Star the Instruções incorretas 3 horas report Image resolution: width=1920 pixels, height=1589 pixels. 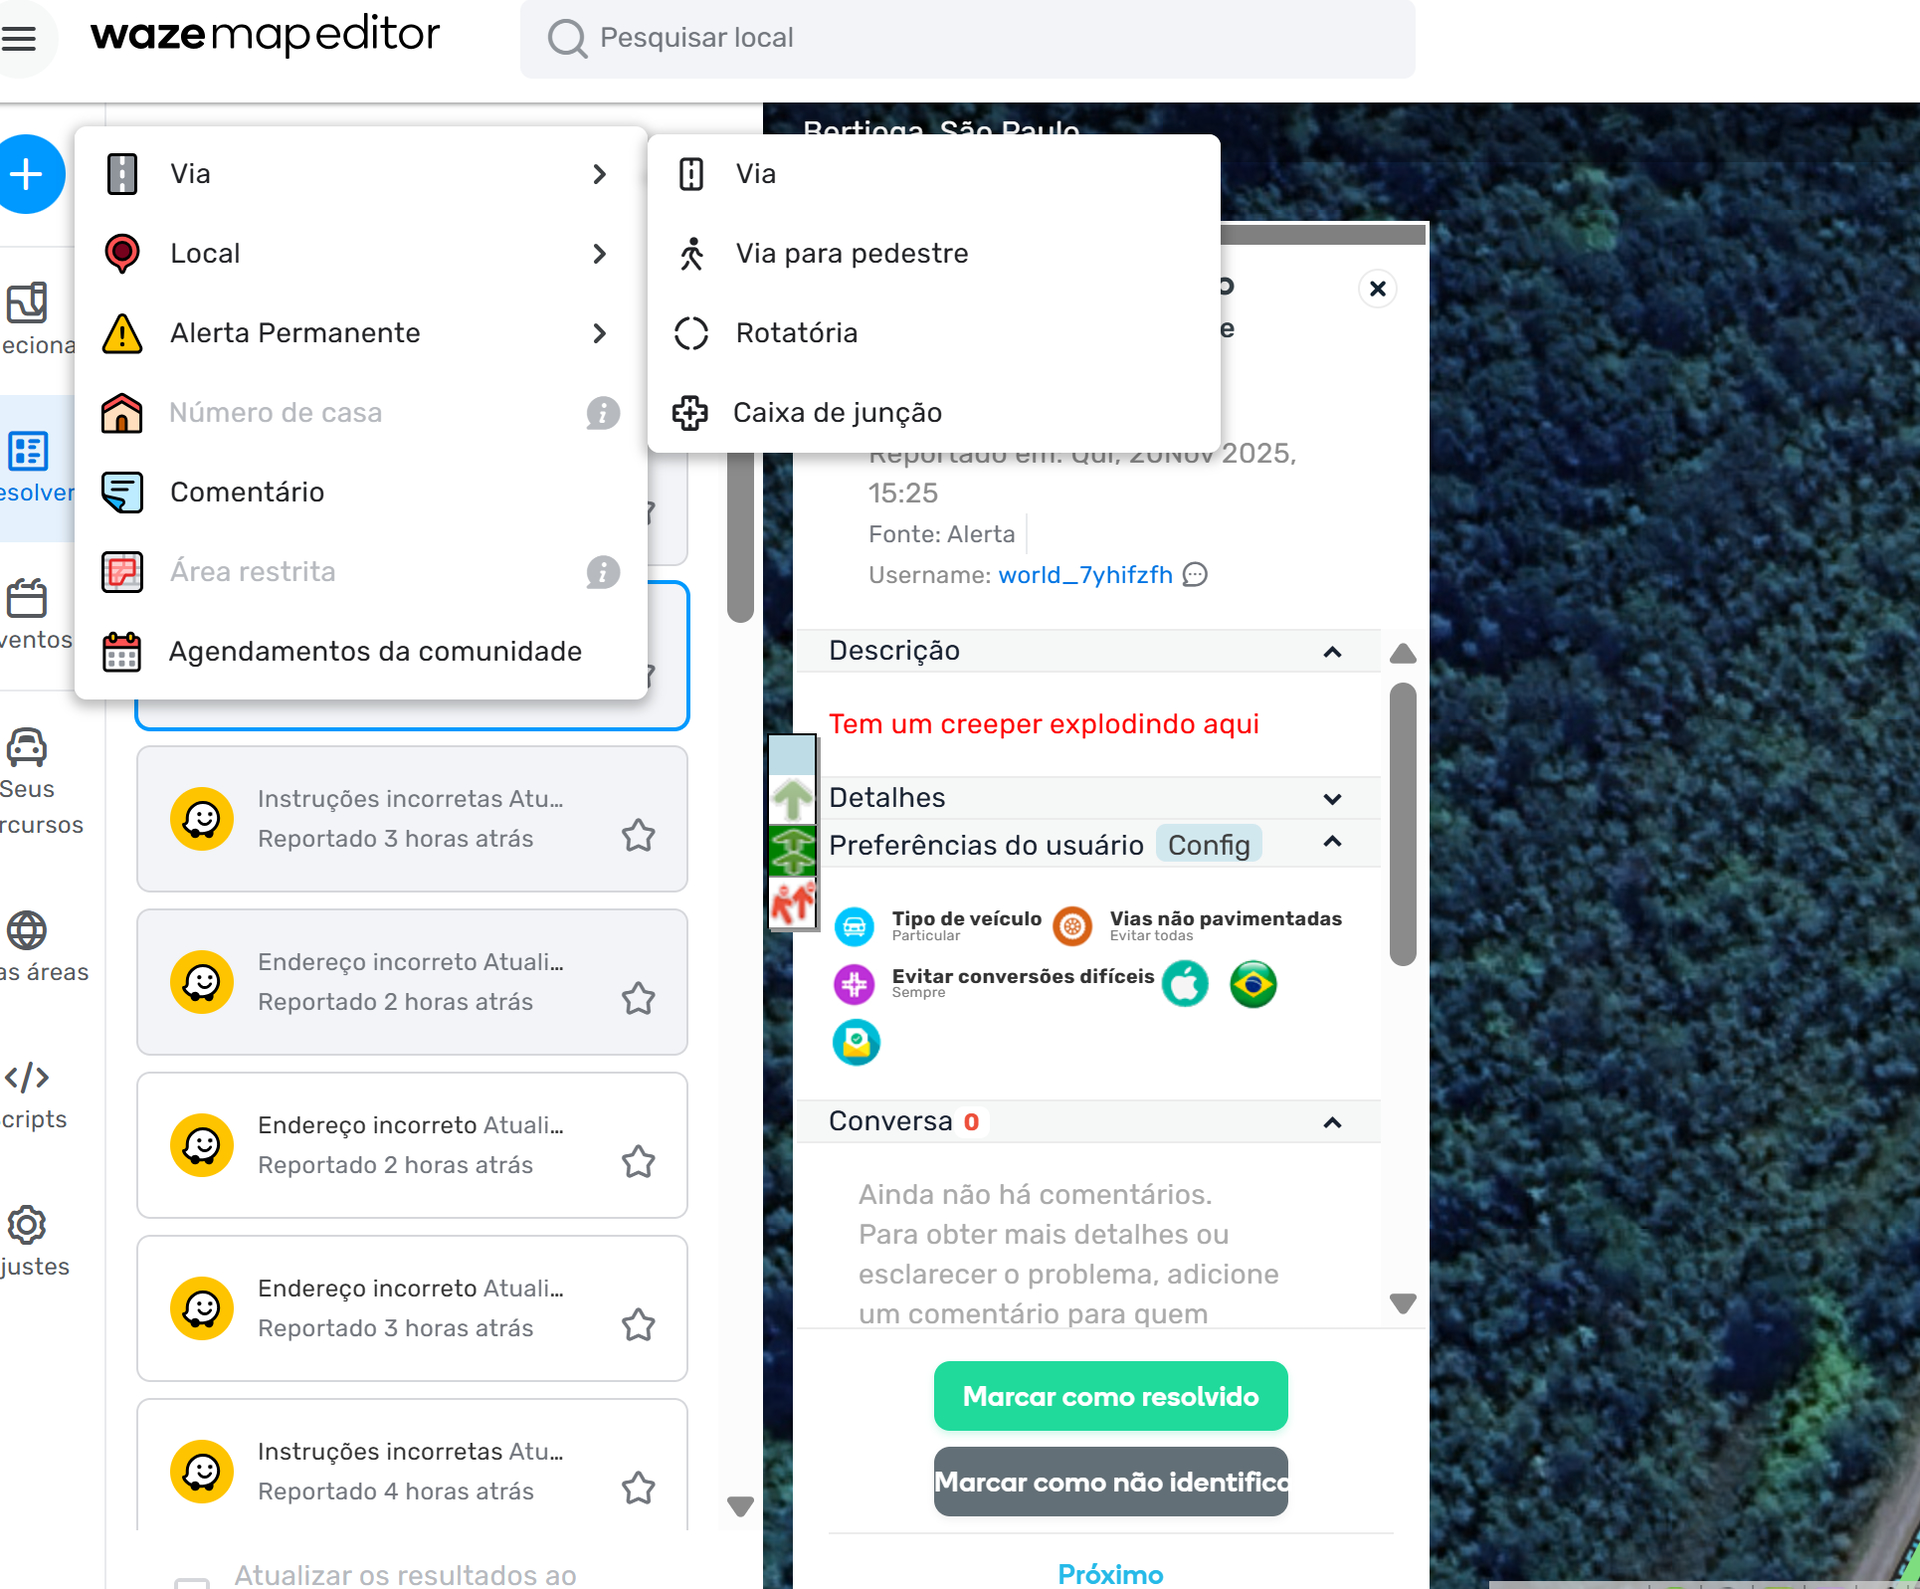(x=638, y=836)
